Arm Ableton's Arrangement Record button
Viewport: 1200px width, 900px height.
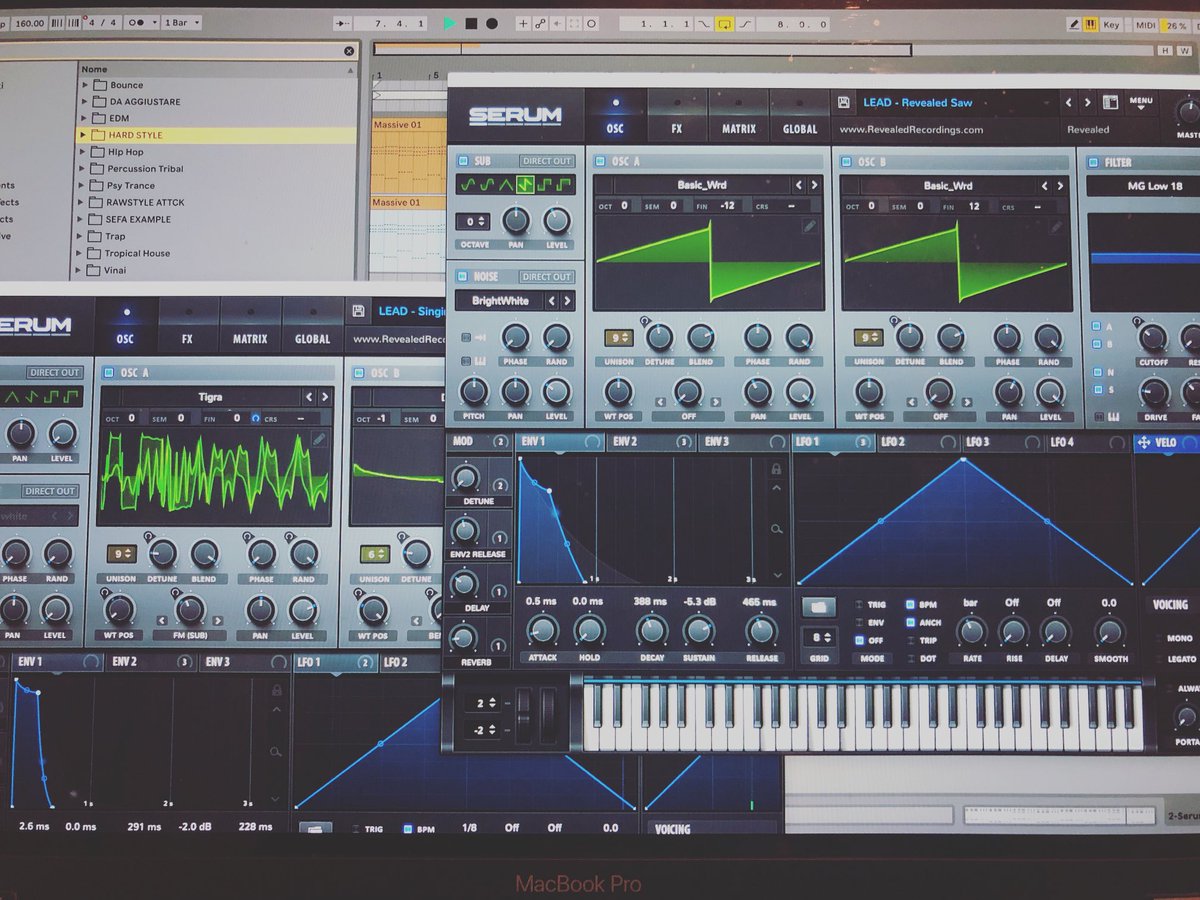pyautogui.click(x=492, y=23)
